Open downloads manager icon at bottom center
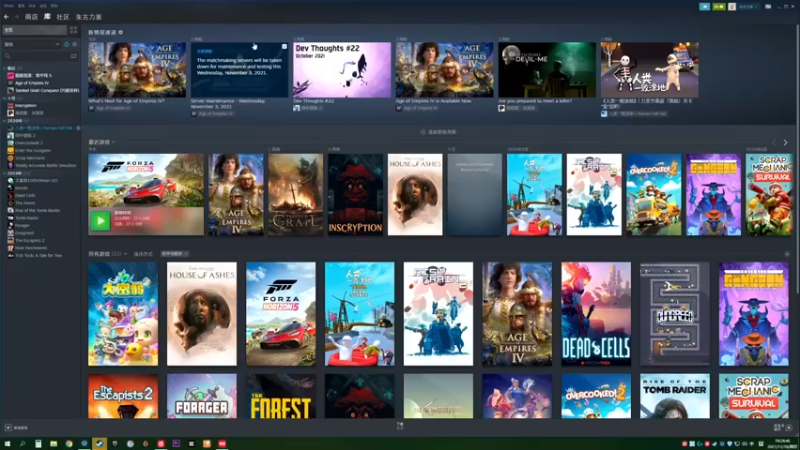The width and height of the screenshot is (800, 450). [x=400, y=426]
